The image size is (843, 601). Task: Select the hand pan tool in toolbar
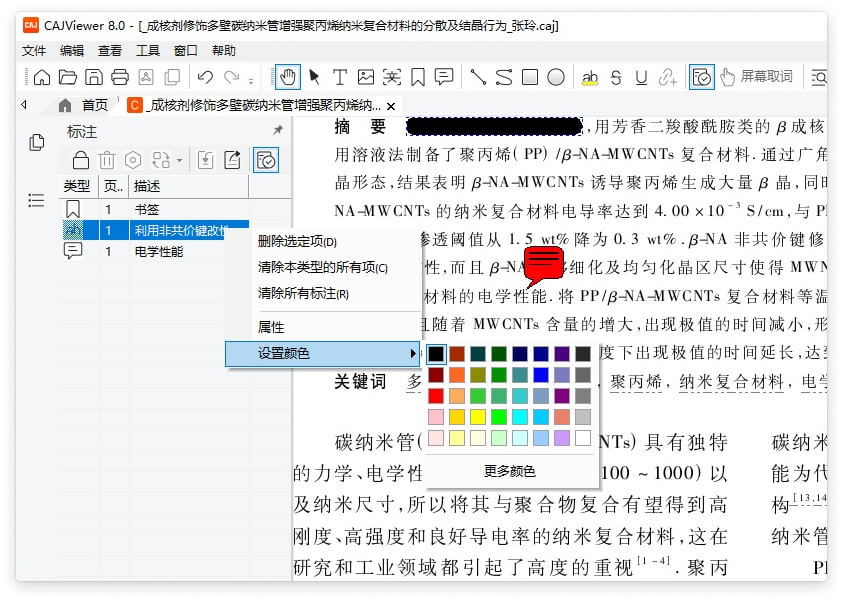pos(287,77)
